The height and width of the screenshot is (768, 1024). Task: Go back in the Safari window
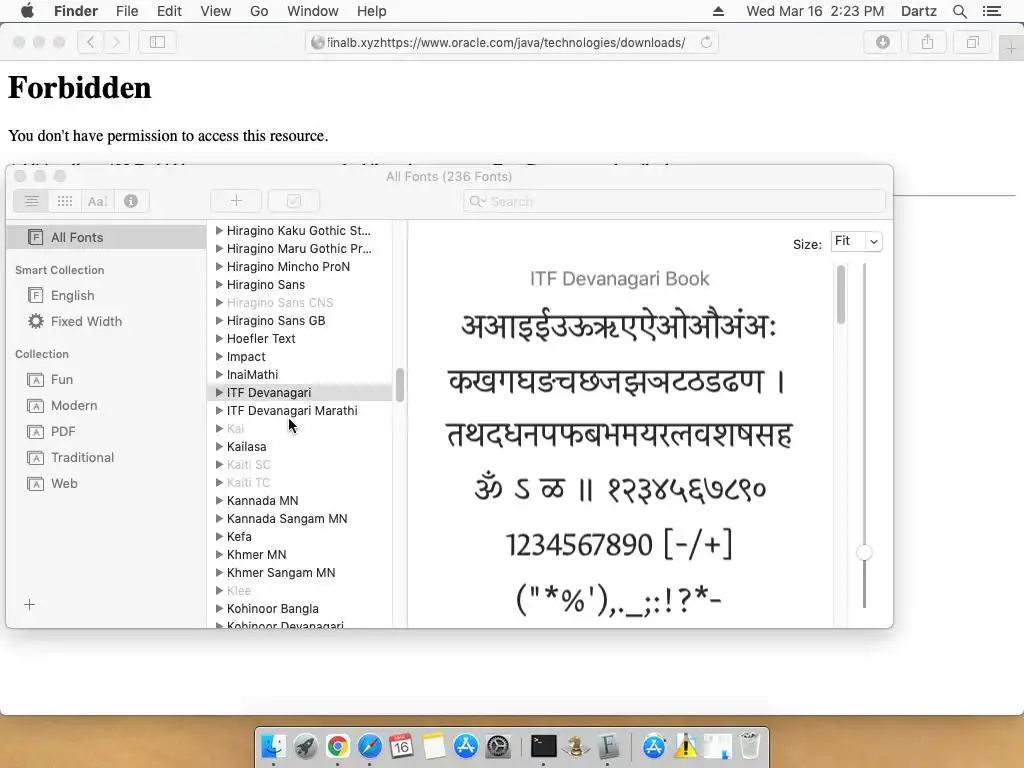[91, 42]
